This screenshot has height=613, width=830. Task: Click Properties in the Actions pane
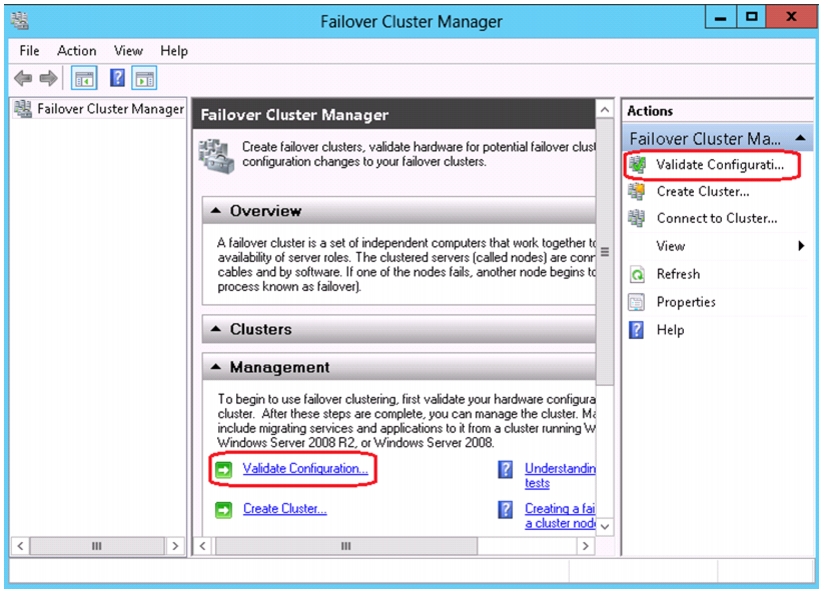pos(686,302)
